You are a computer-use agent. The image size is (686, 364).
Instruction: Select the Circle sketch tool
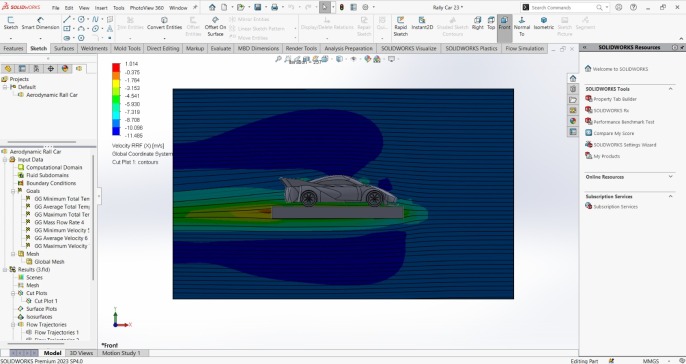pos(81,19)
